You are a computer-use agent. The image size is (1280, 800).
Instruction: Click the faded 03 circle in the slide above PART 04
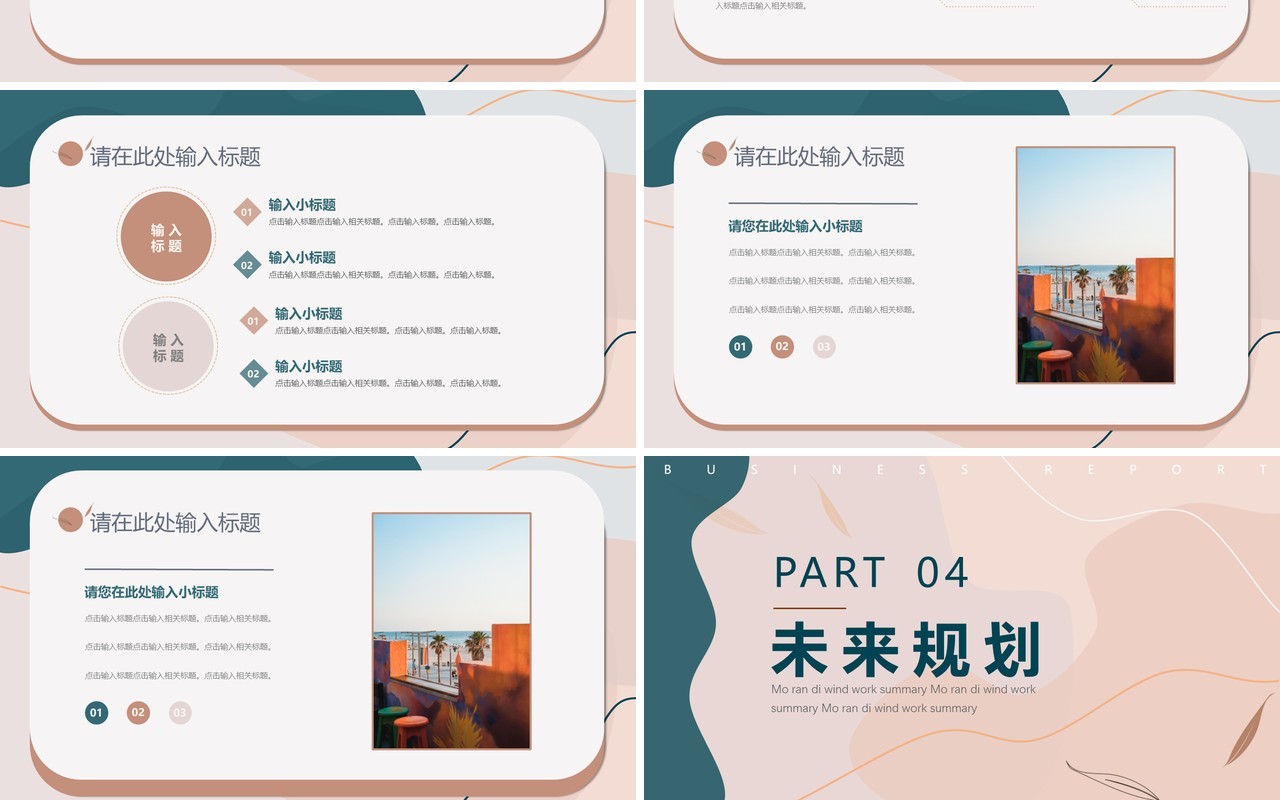[x=824, y=347]
